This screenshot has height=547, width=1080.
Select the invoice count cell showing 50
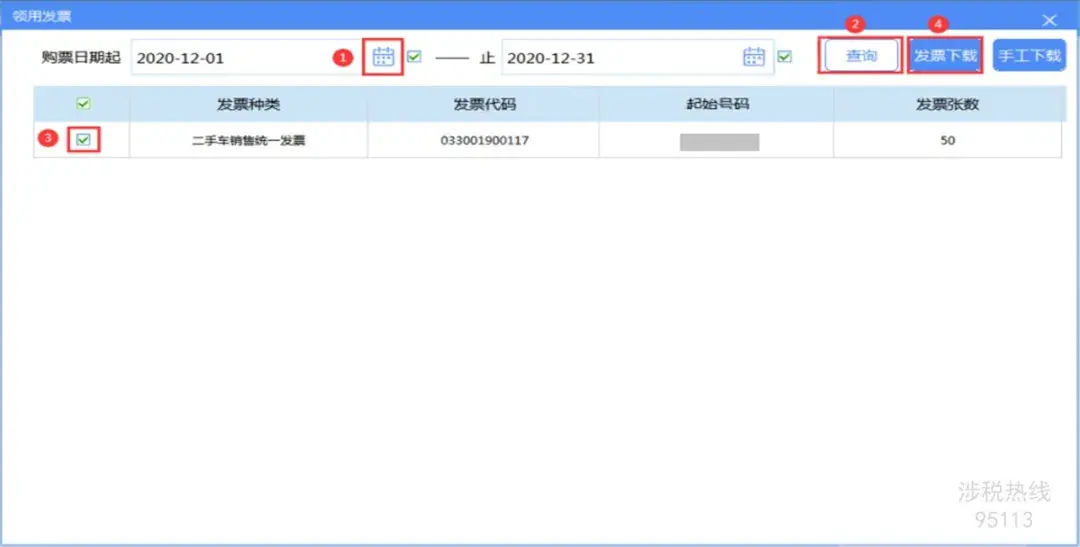(x=947, y=141)
